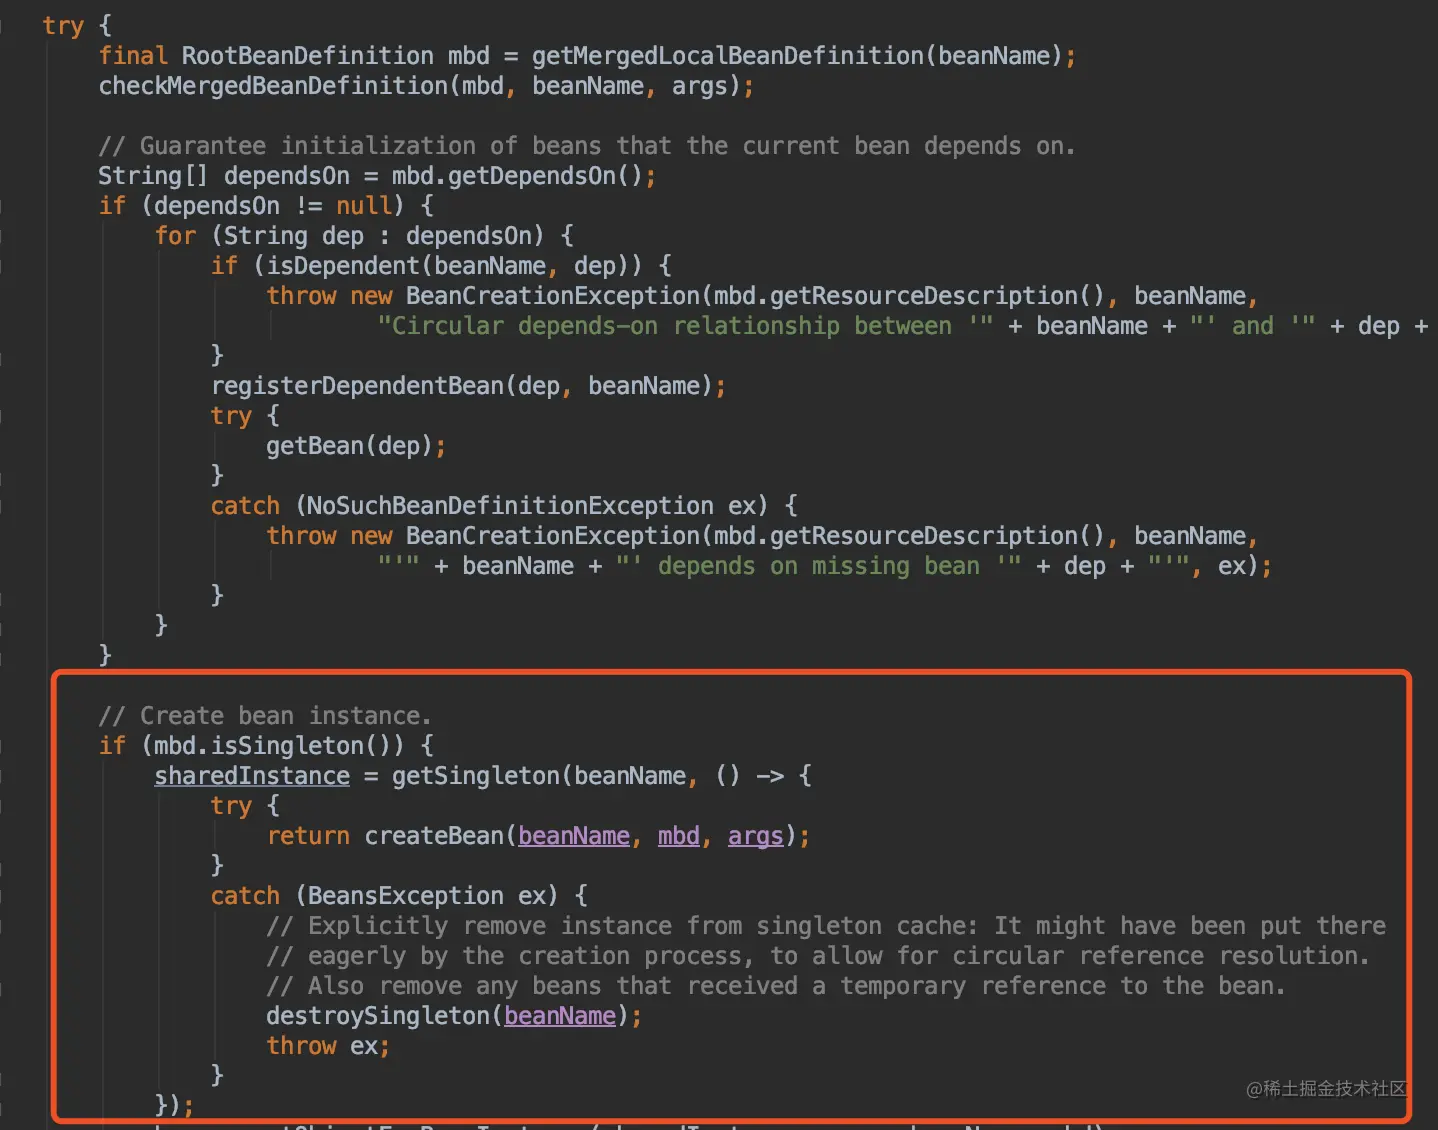The height and width of the screenshot is (1130, 1438).
Task: Click the 'String[]' type declaration
Action: [x=153, y=176]
